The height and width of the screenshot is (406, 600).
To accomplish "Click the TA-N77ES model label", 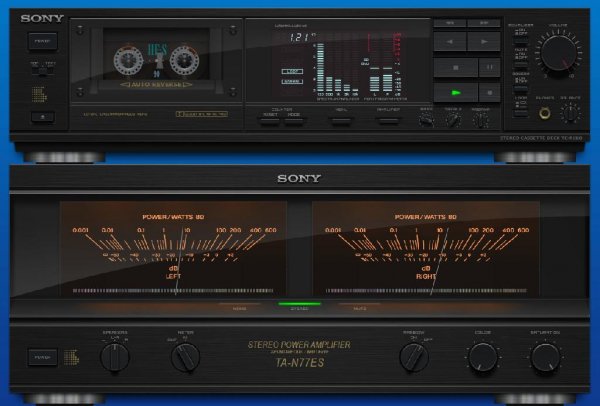I will (x=300, y=362).
